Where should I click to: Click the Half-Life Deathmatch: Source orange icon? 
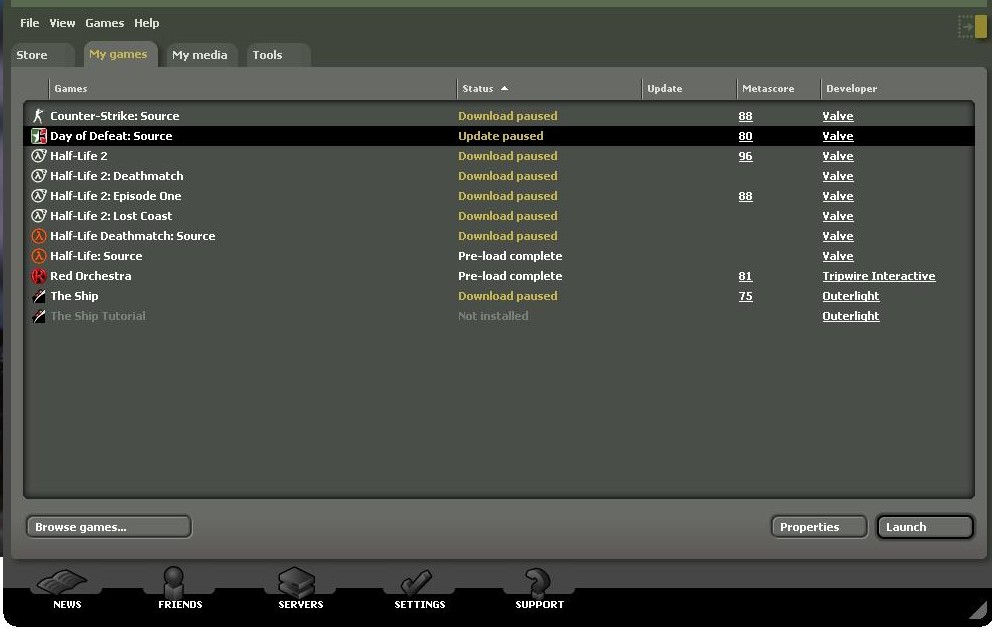click(39, 236)
